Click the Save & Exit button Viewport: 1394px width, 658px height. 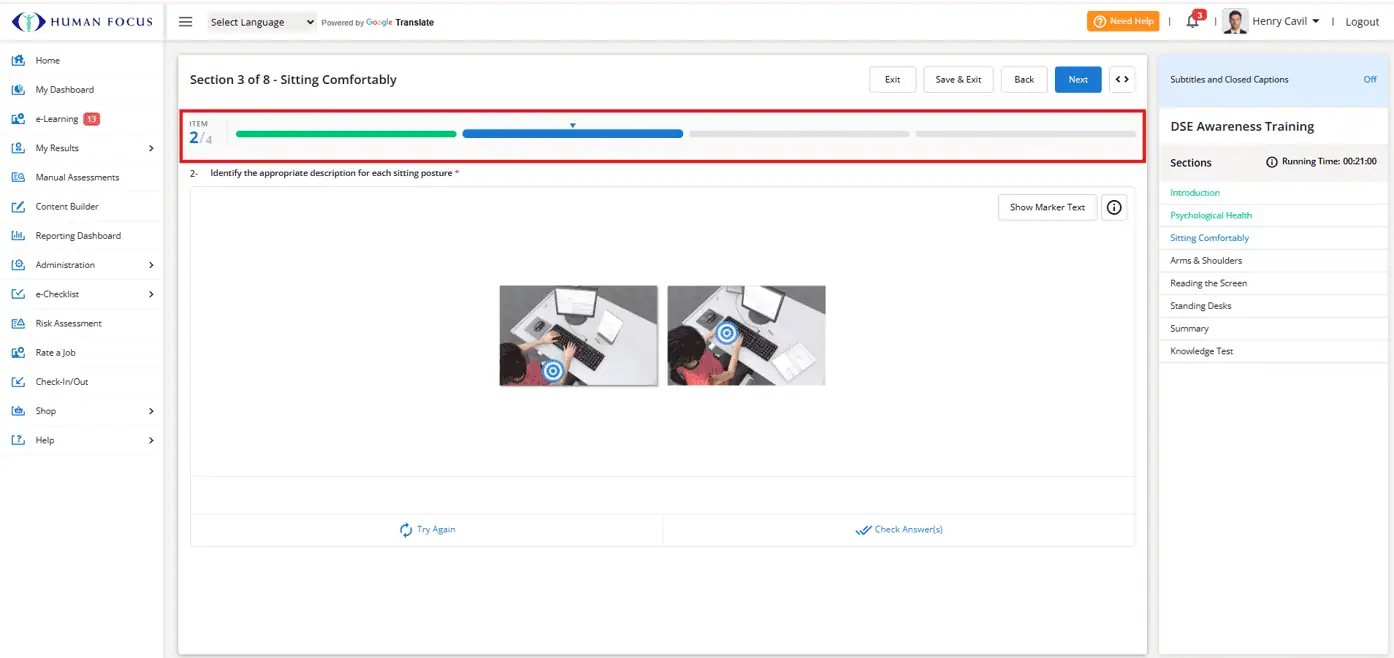tap(958, 80)
